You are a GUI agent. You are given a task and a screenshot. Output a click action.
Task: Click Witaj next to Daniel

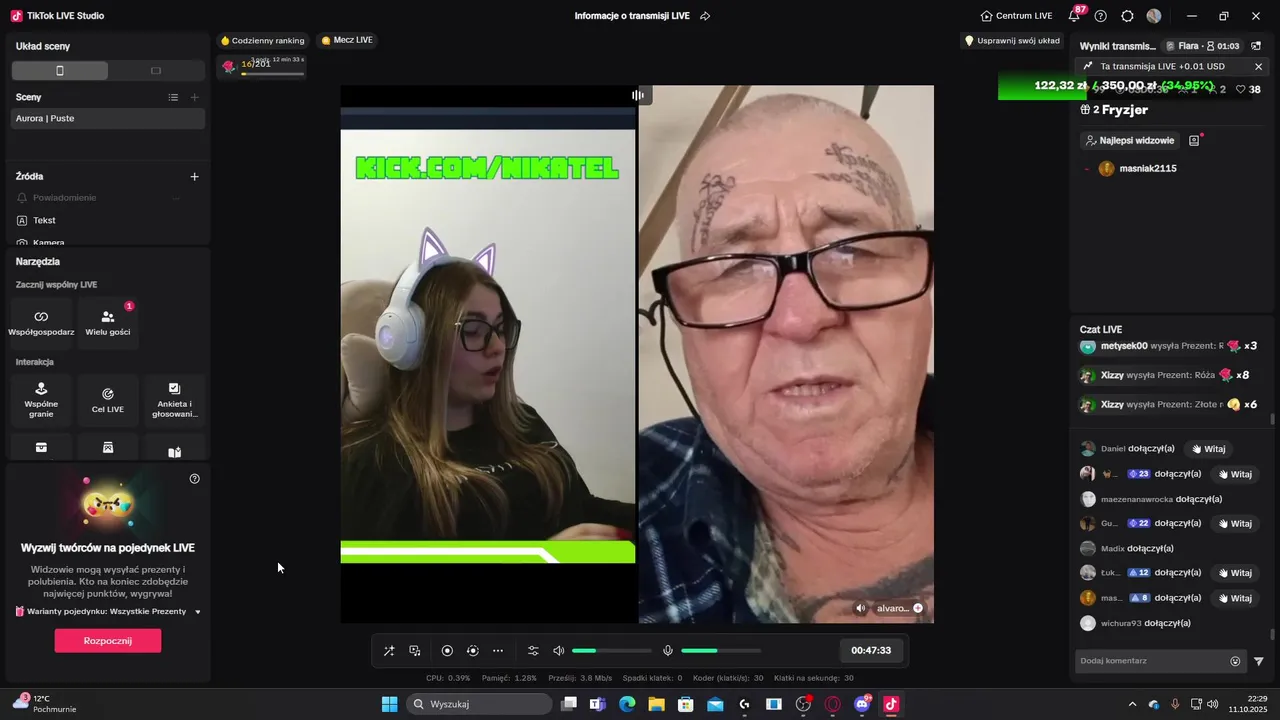[x=1209, y=449]
